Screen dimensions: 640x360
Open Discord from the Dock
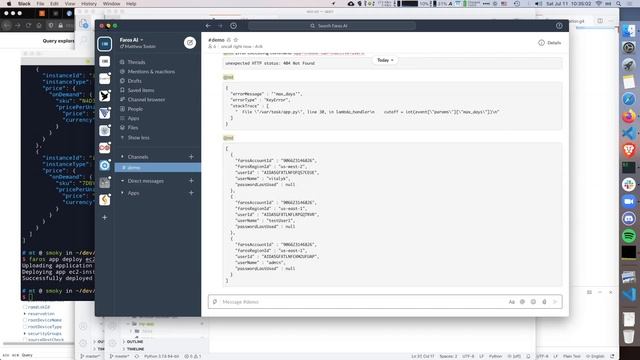point(629,218)
